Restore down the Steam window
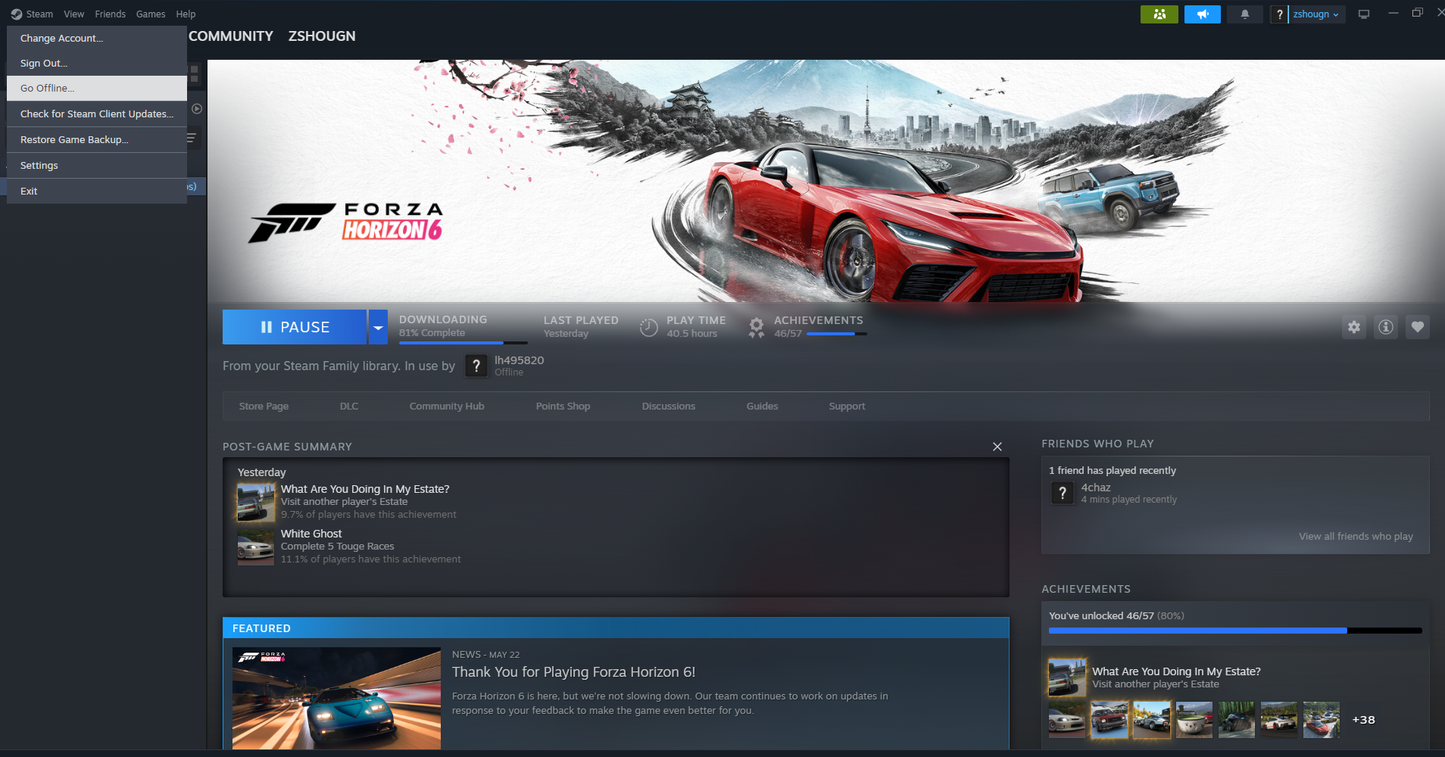 (x=1417, y=13)
